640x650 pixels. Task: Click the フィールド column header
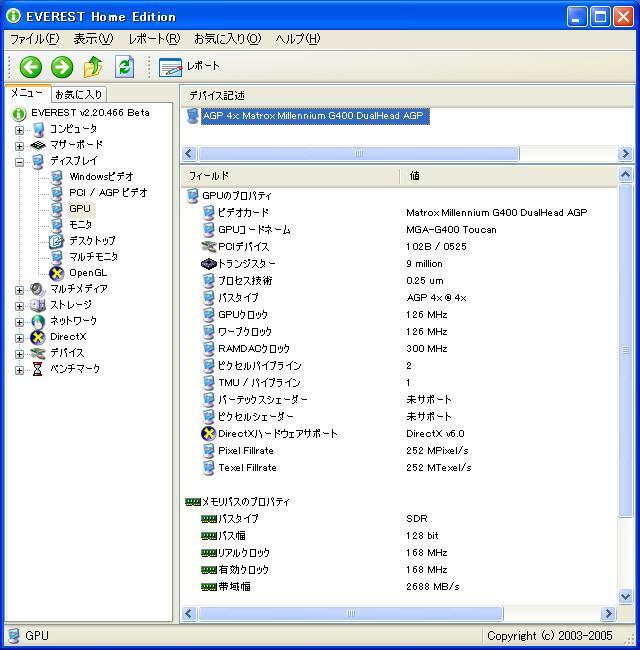coord(290,176)
